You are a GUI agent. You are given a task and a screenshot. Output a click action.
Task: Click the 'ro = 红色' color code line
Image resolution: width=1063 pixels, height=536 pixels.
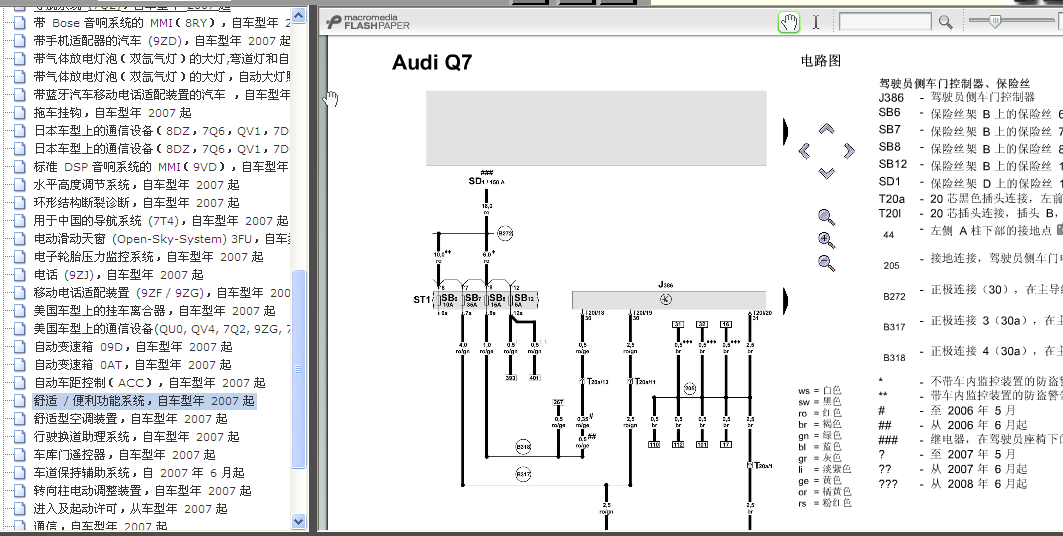tap(820, 413)
